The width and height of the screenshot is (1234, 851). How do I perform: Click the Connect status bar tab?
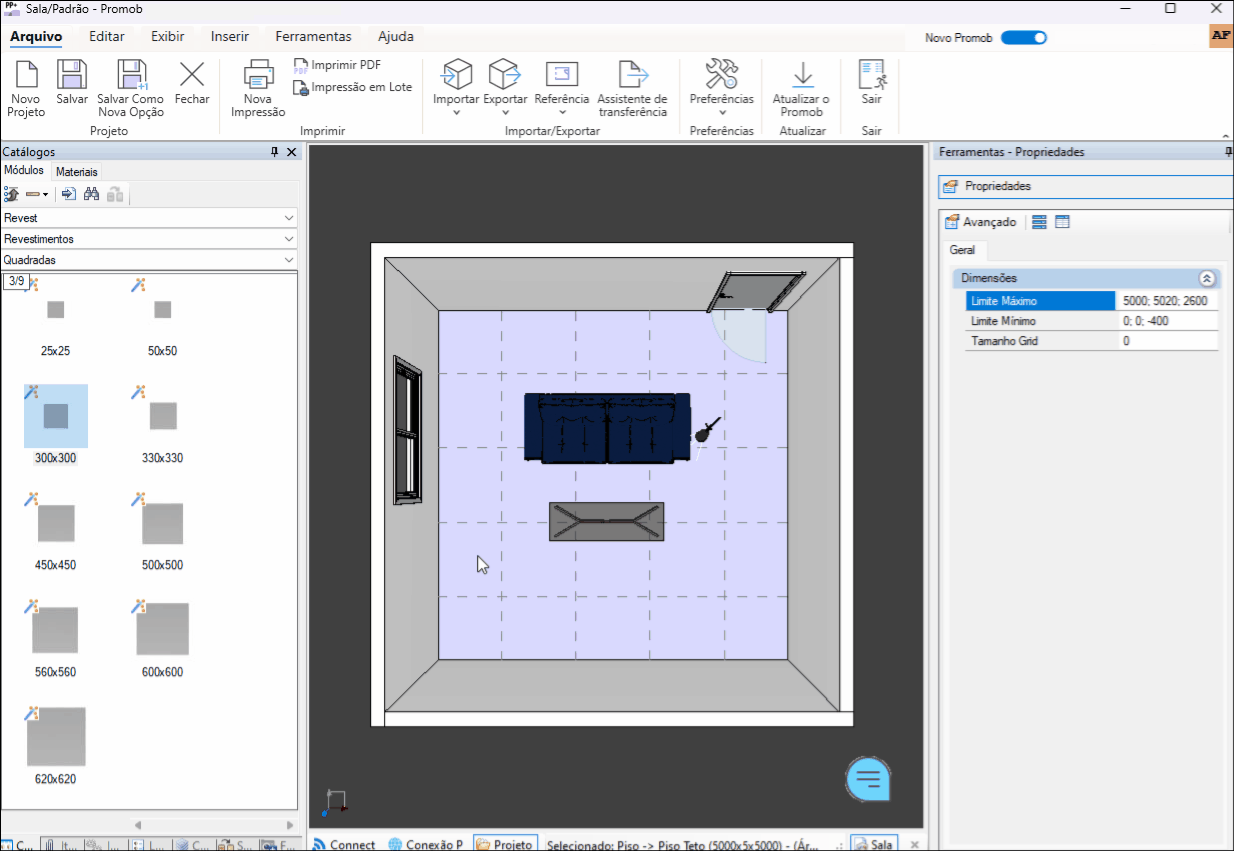point(344,844)
